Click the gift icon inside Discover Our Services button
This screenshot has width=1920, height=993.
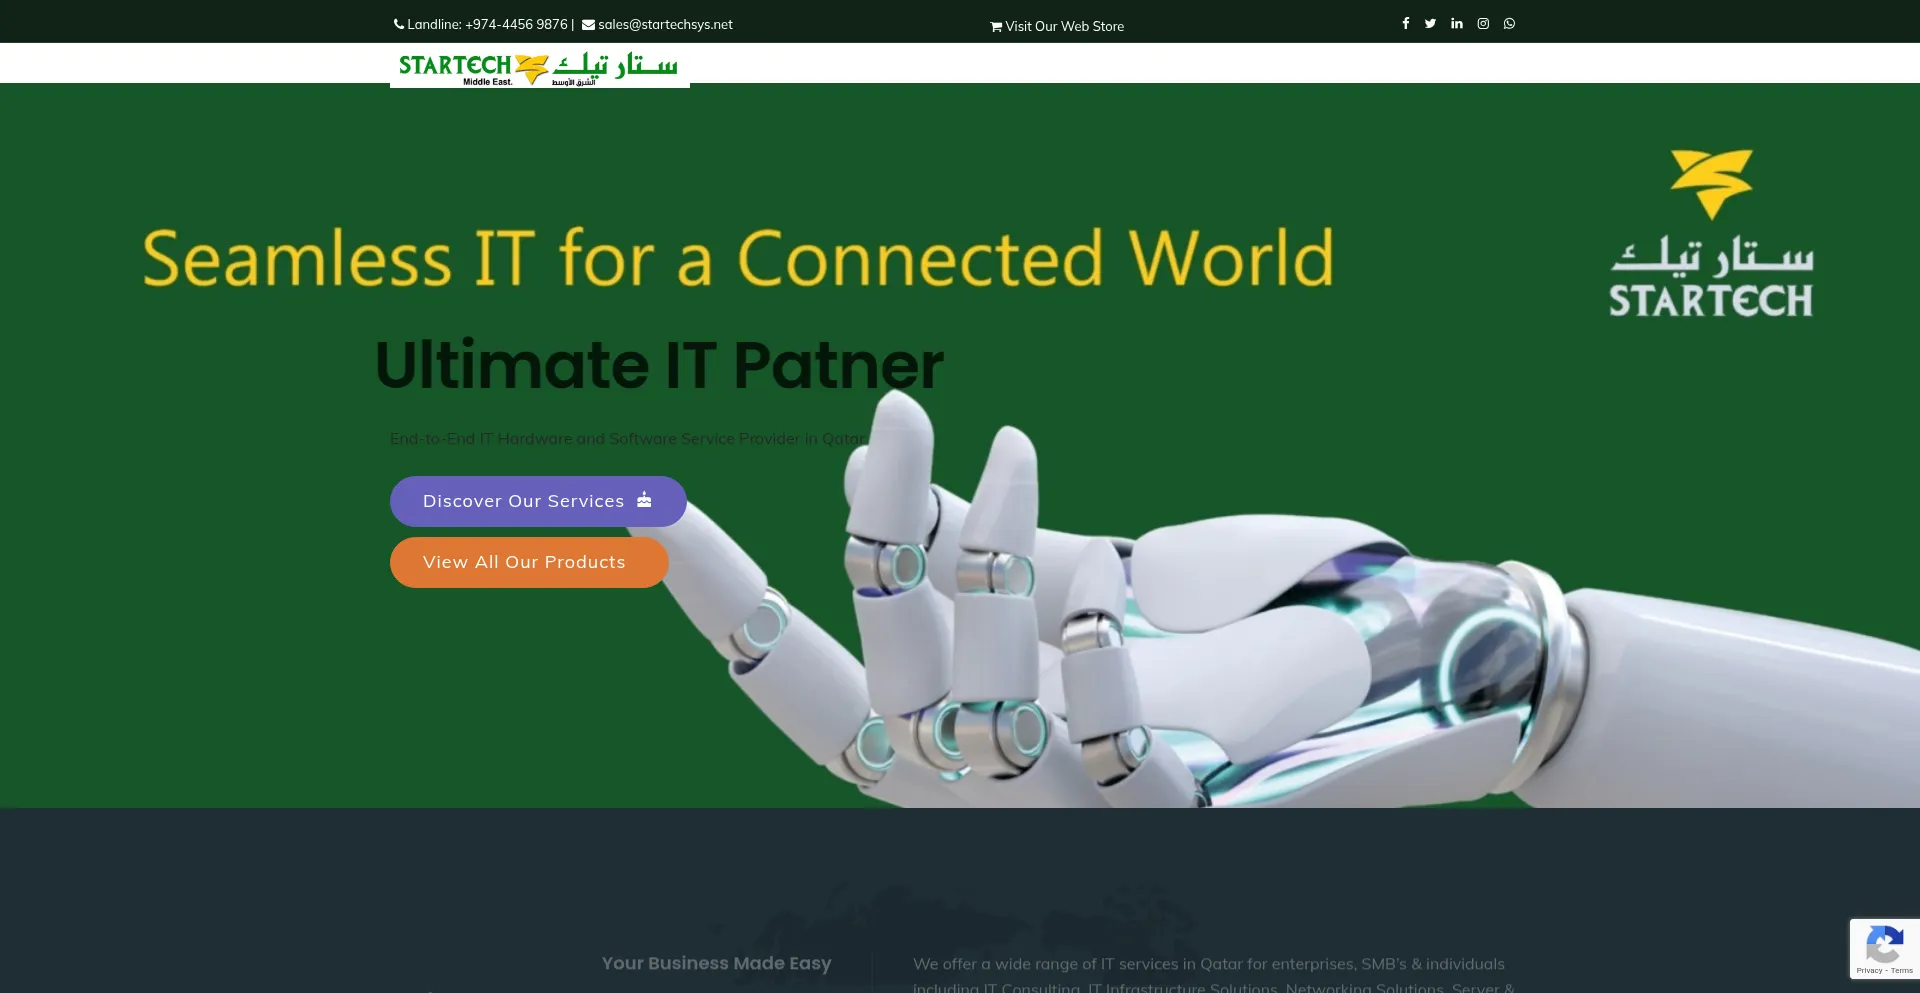point(644,500)
